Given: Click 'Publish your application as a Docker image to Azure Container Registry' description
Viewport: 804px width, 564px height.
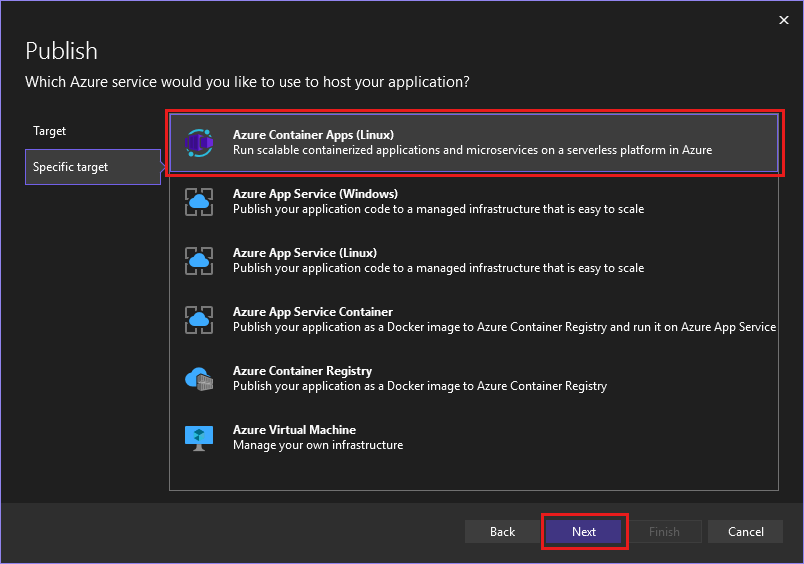Looking at the screenshot, I should coord(420,386).
